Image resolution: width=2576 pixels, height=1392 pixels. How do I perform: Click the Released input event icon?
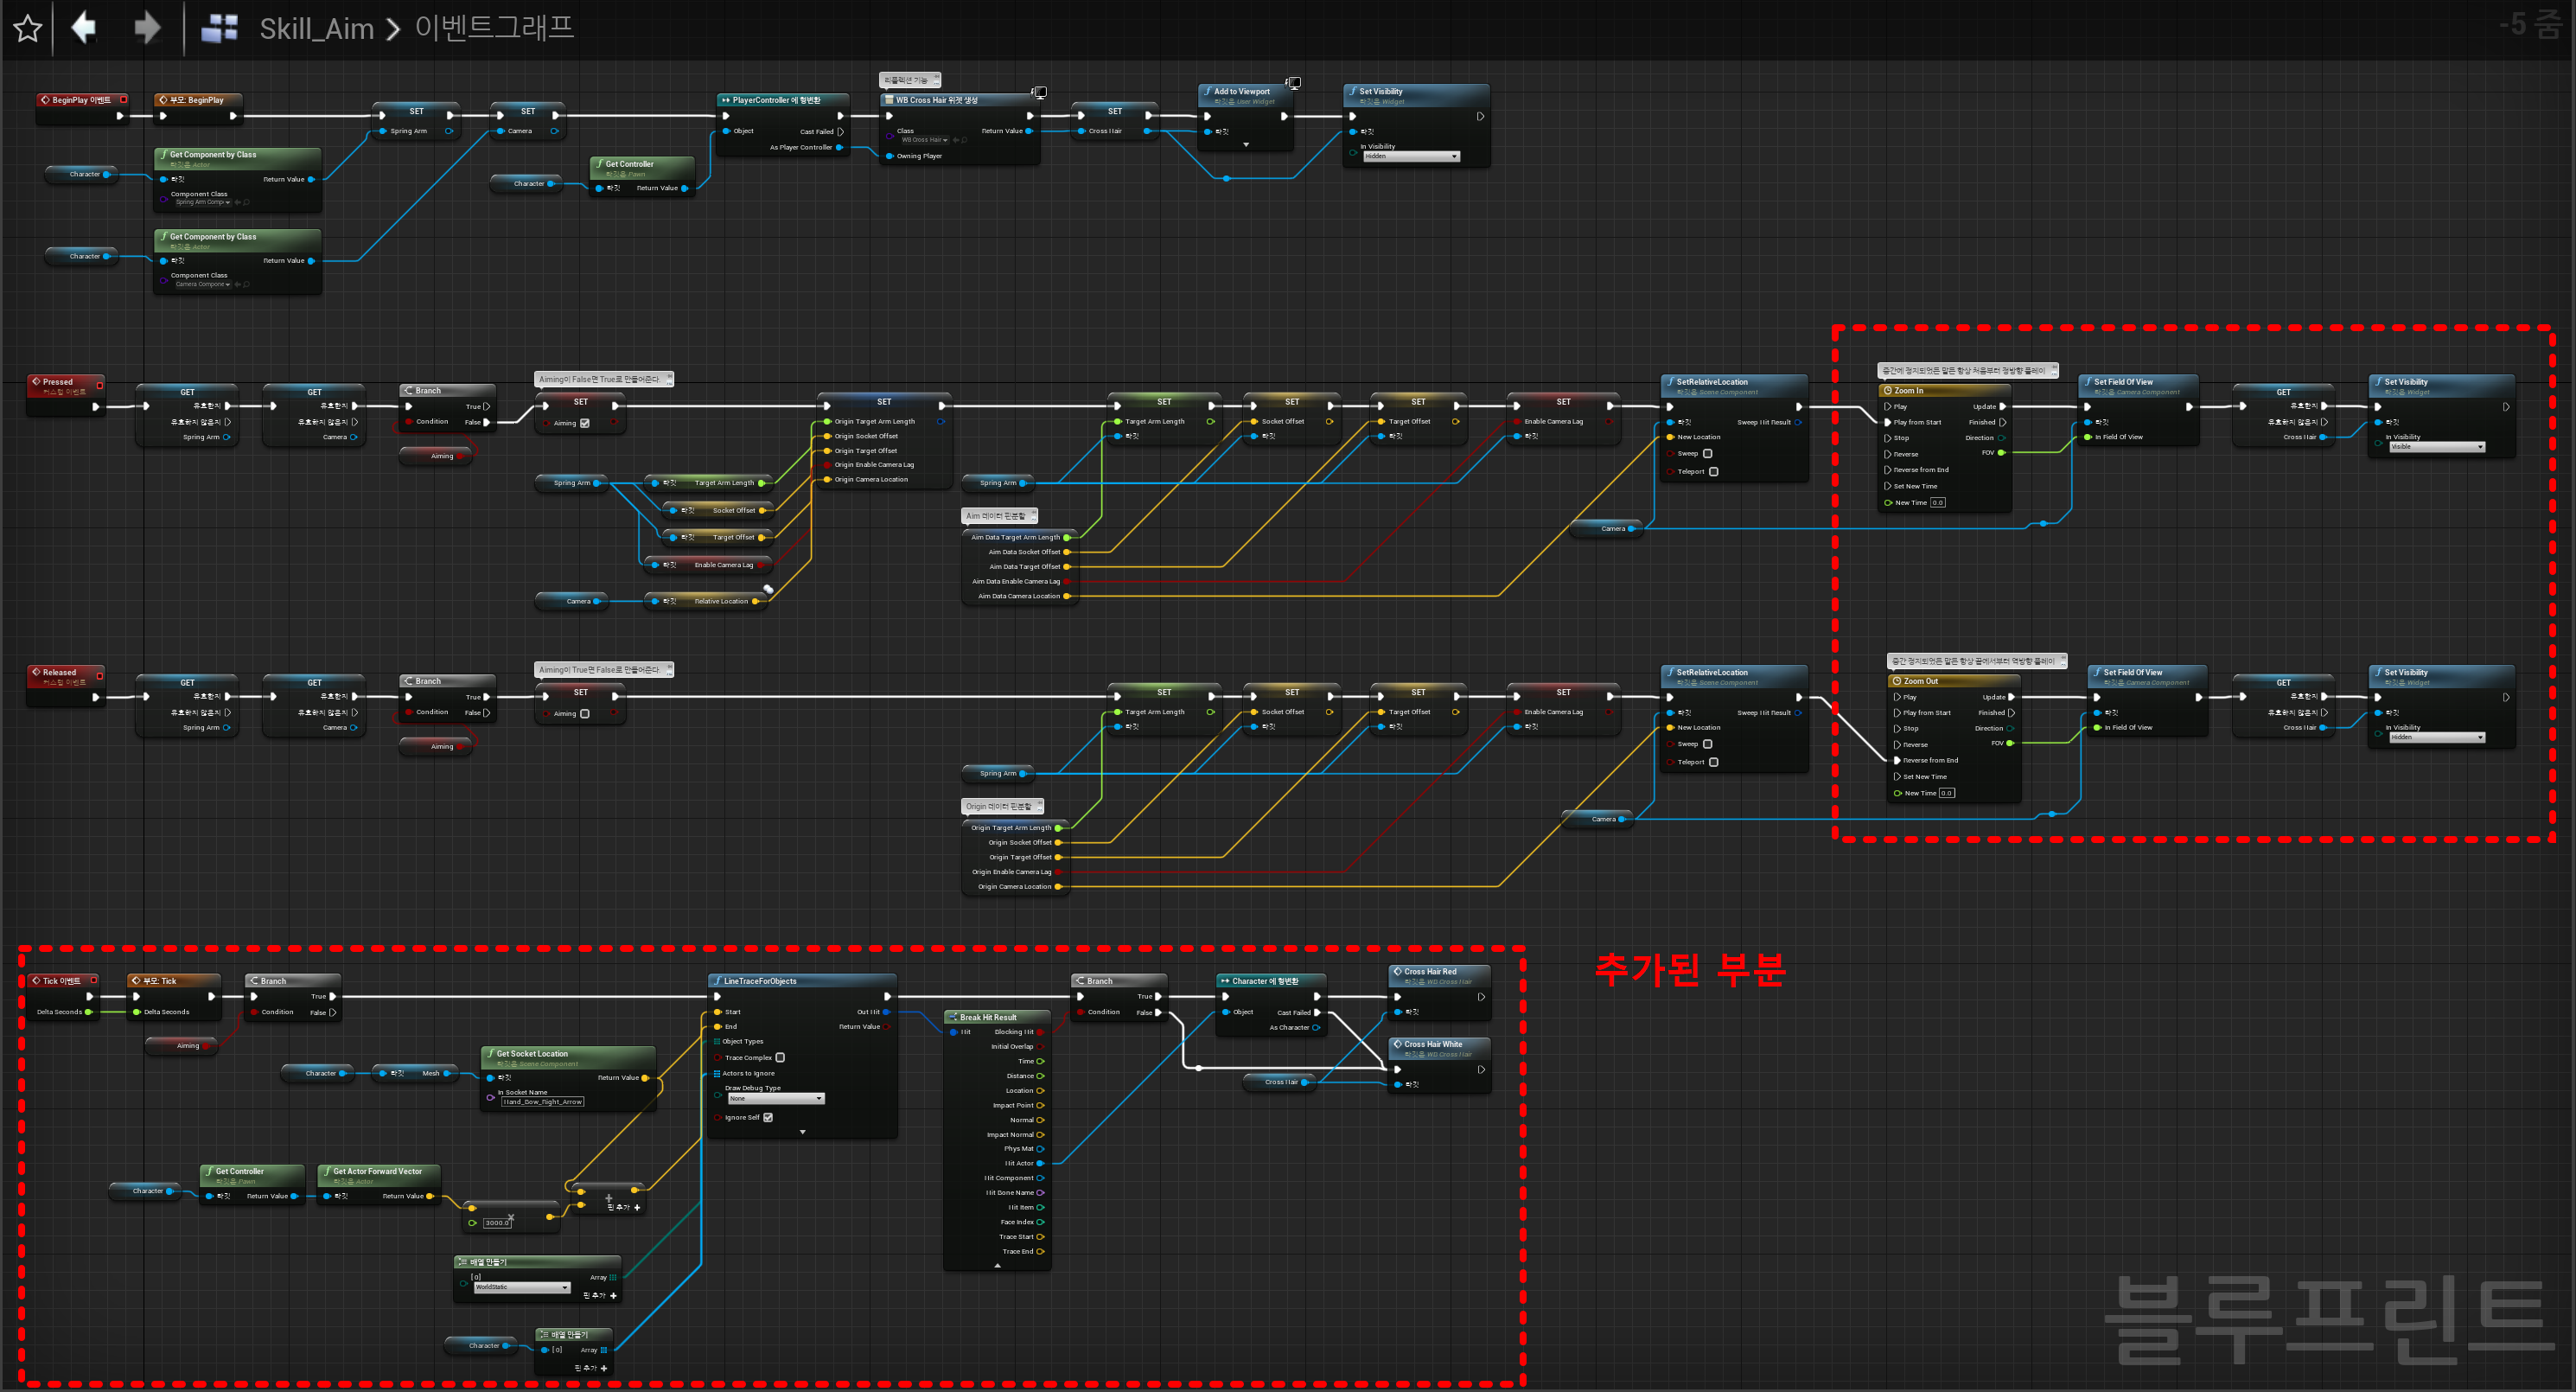(x=36, y=672)
